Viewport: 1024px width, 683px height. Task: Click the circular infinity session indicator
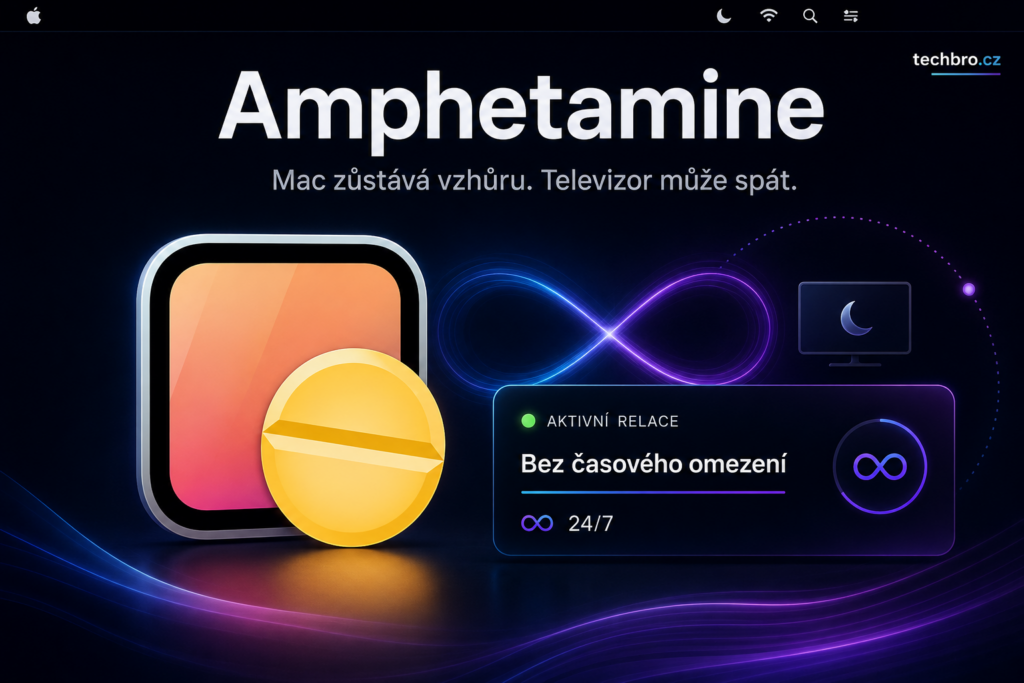880,466
